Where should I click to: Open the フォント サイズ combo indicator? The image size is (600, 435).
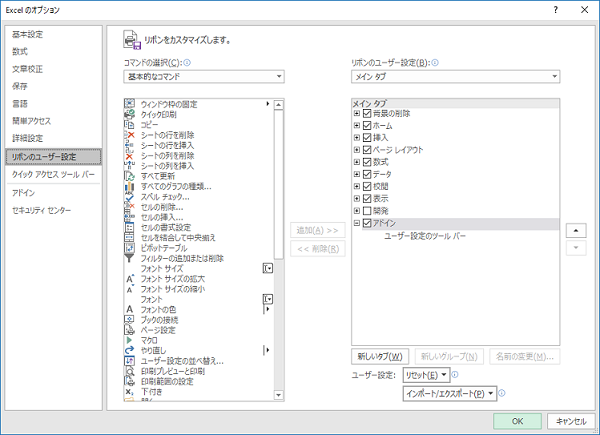click(267, 269)
